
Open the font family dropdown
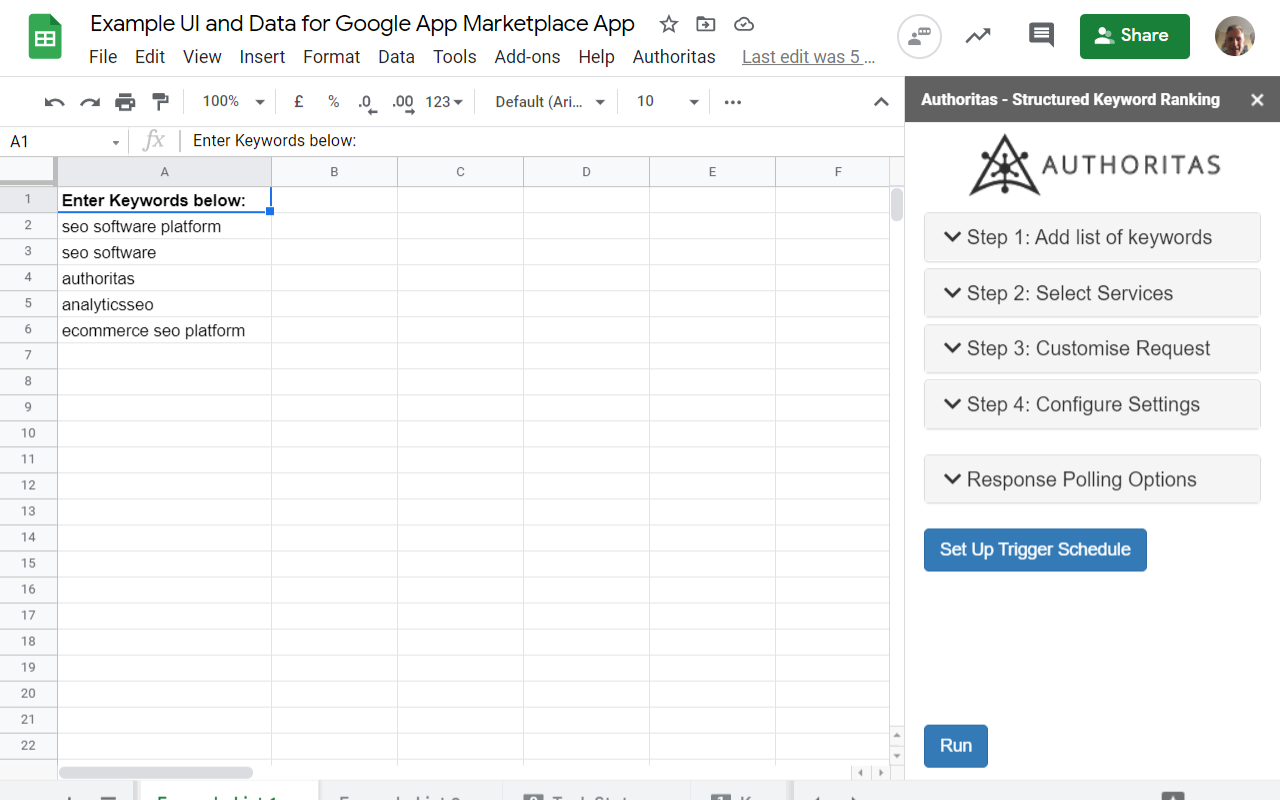tap(551, 101)
